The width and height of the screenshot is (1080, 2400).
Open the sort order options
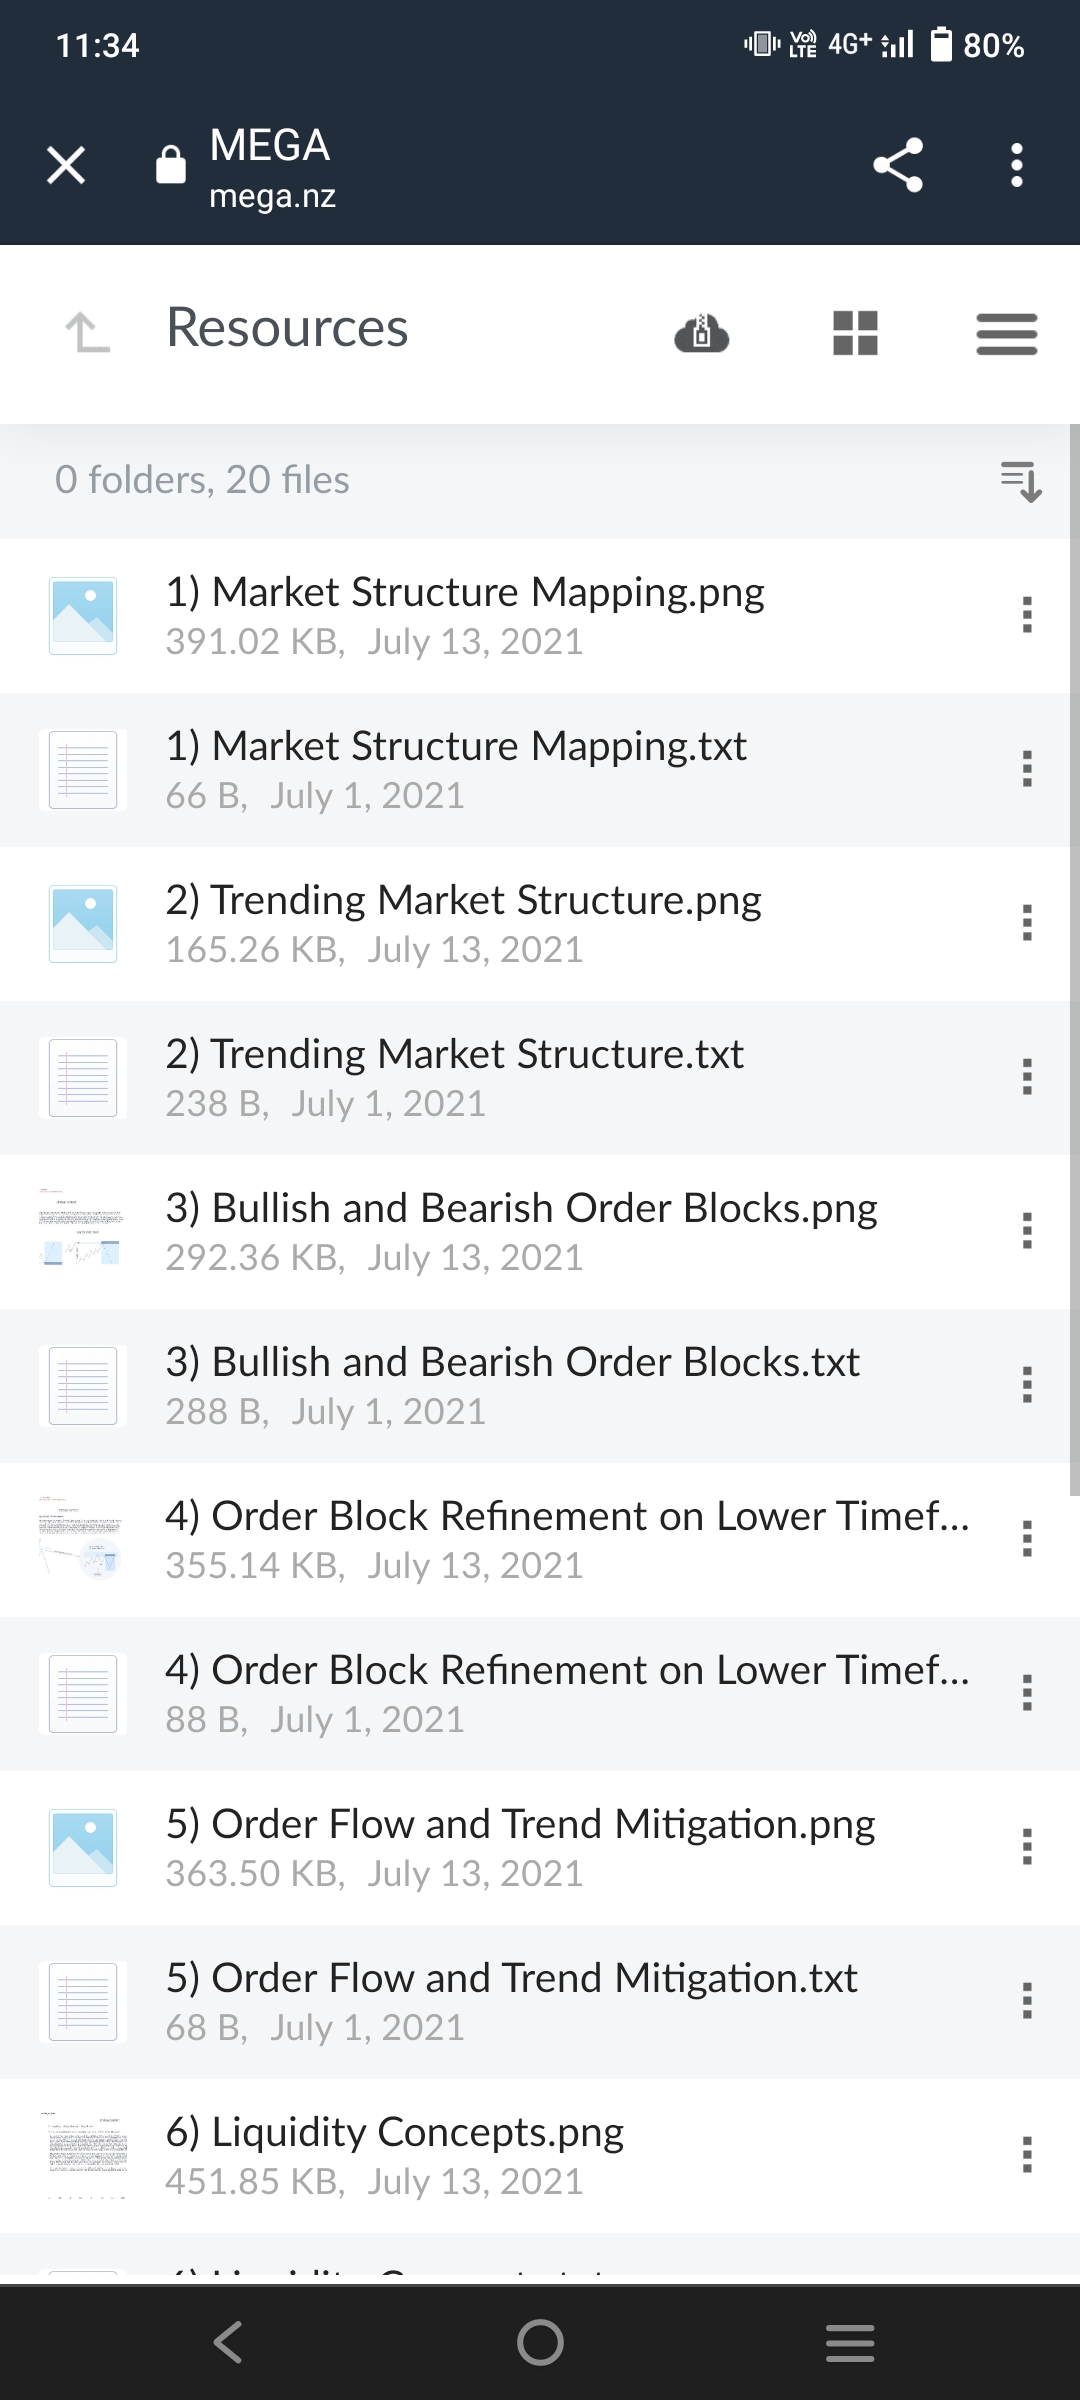click(1021, 481)
